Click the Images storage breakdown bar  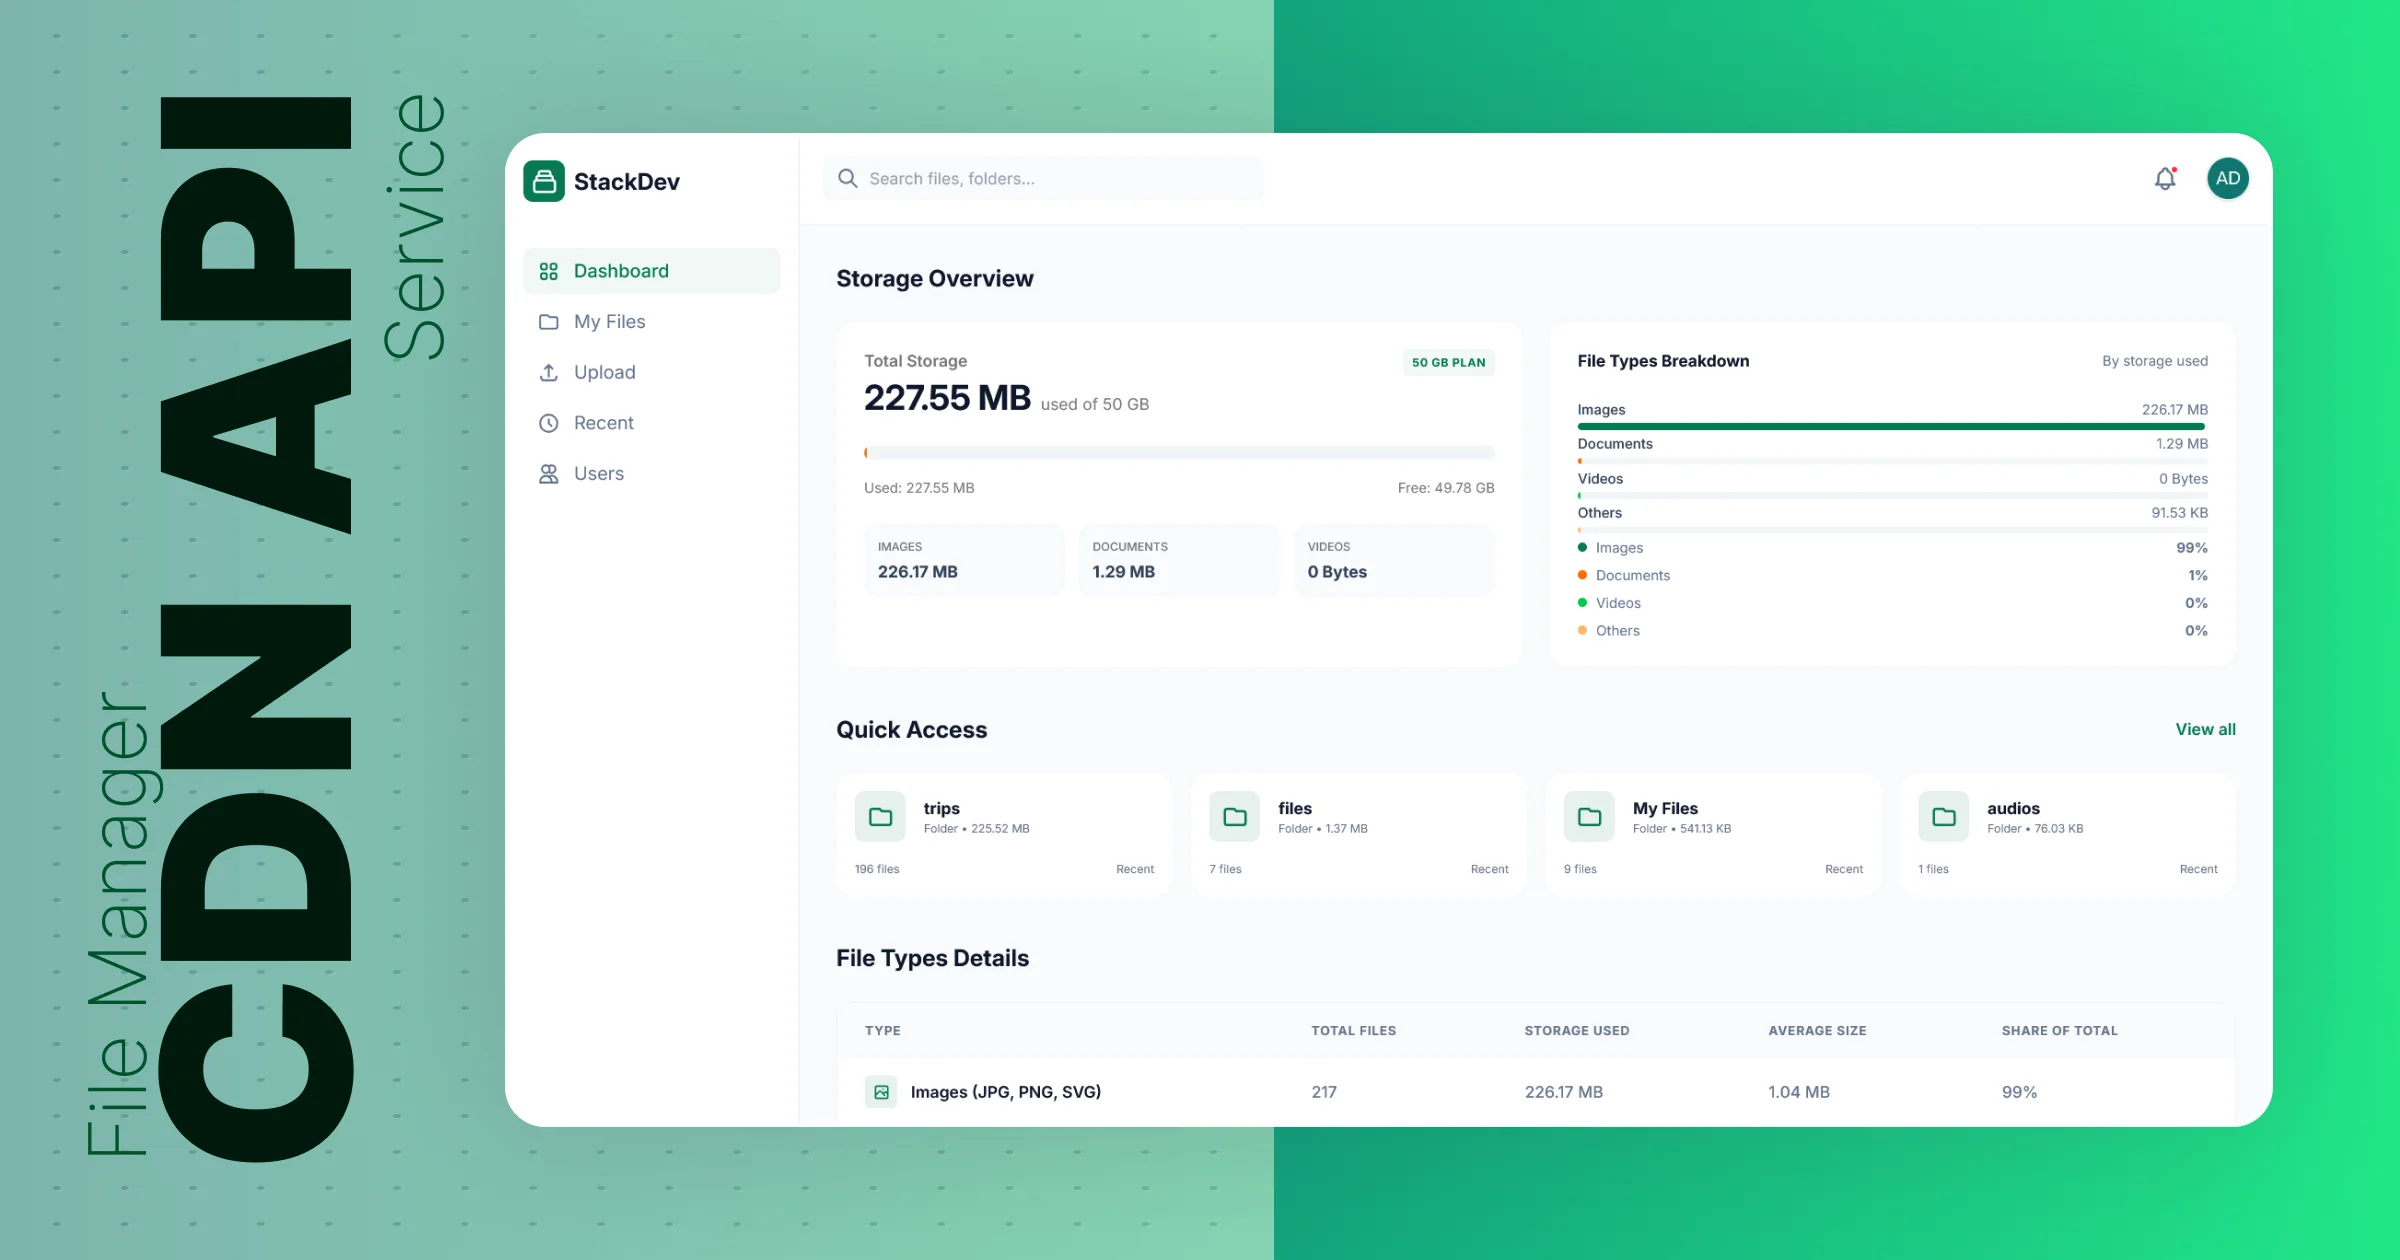(x=1891, y=427)
